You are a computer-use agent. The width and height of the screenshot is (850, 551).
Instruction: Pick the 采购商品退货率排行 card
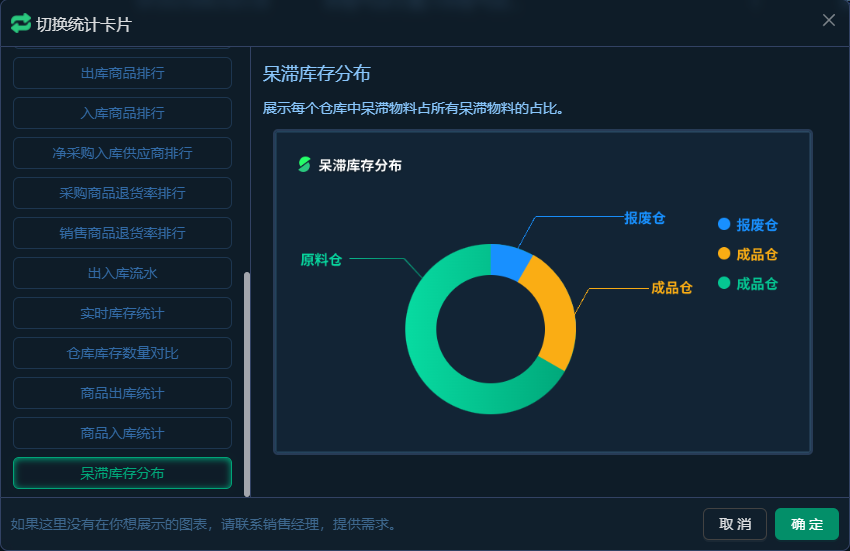point(122,193)
